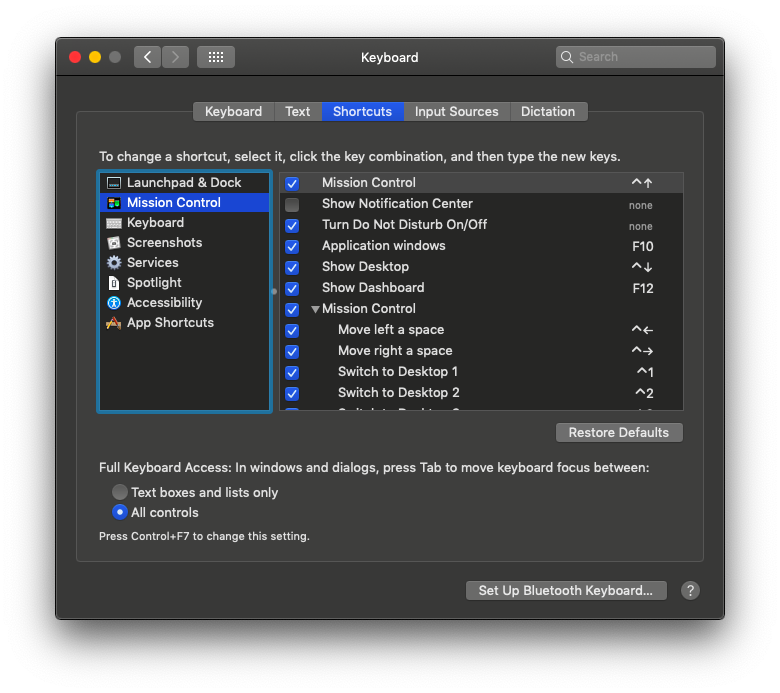Screen dimensions: 780x693
Task: Toggle Turn Do Not Disturb On/Off checkbox
Action: pos(292,225)
